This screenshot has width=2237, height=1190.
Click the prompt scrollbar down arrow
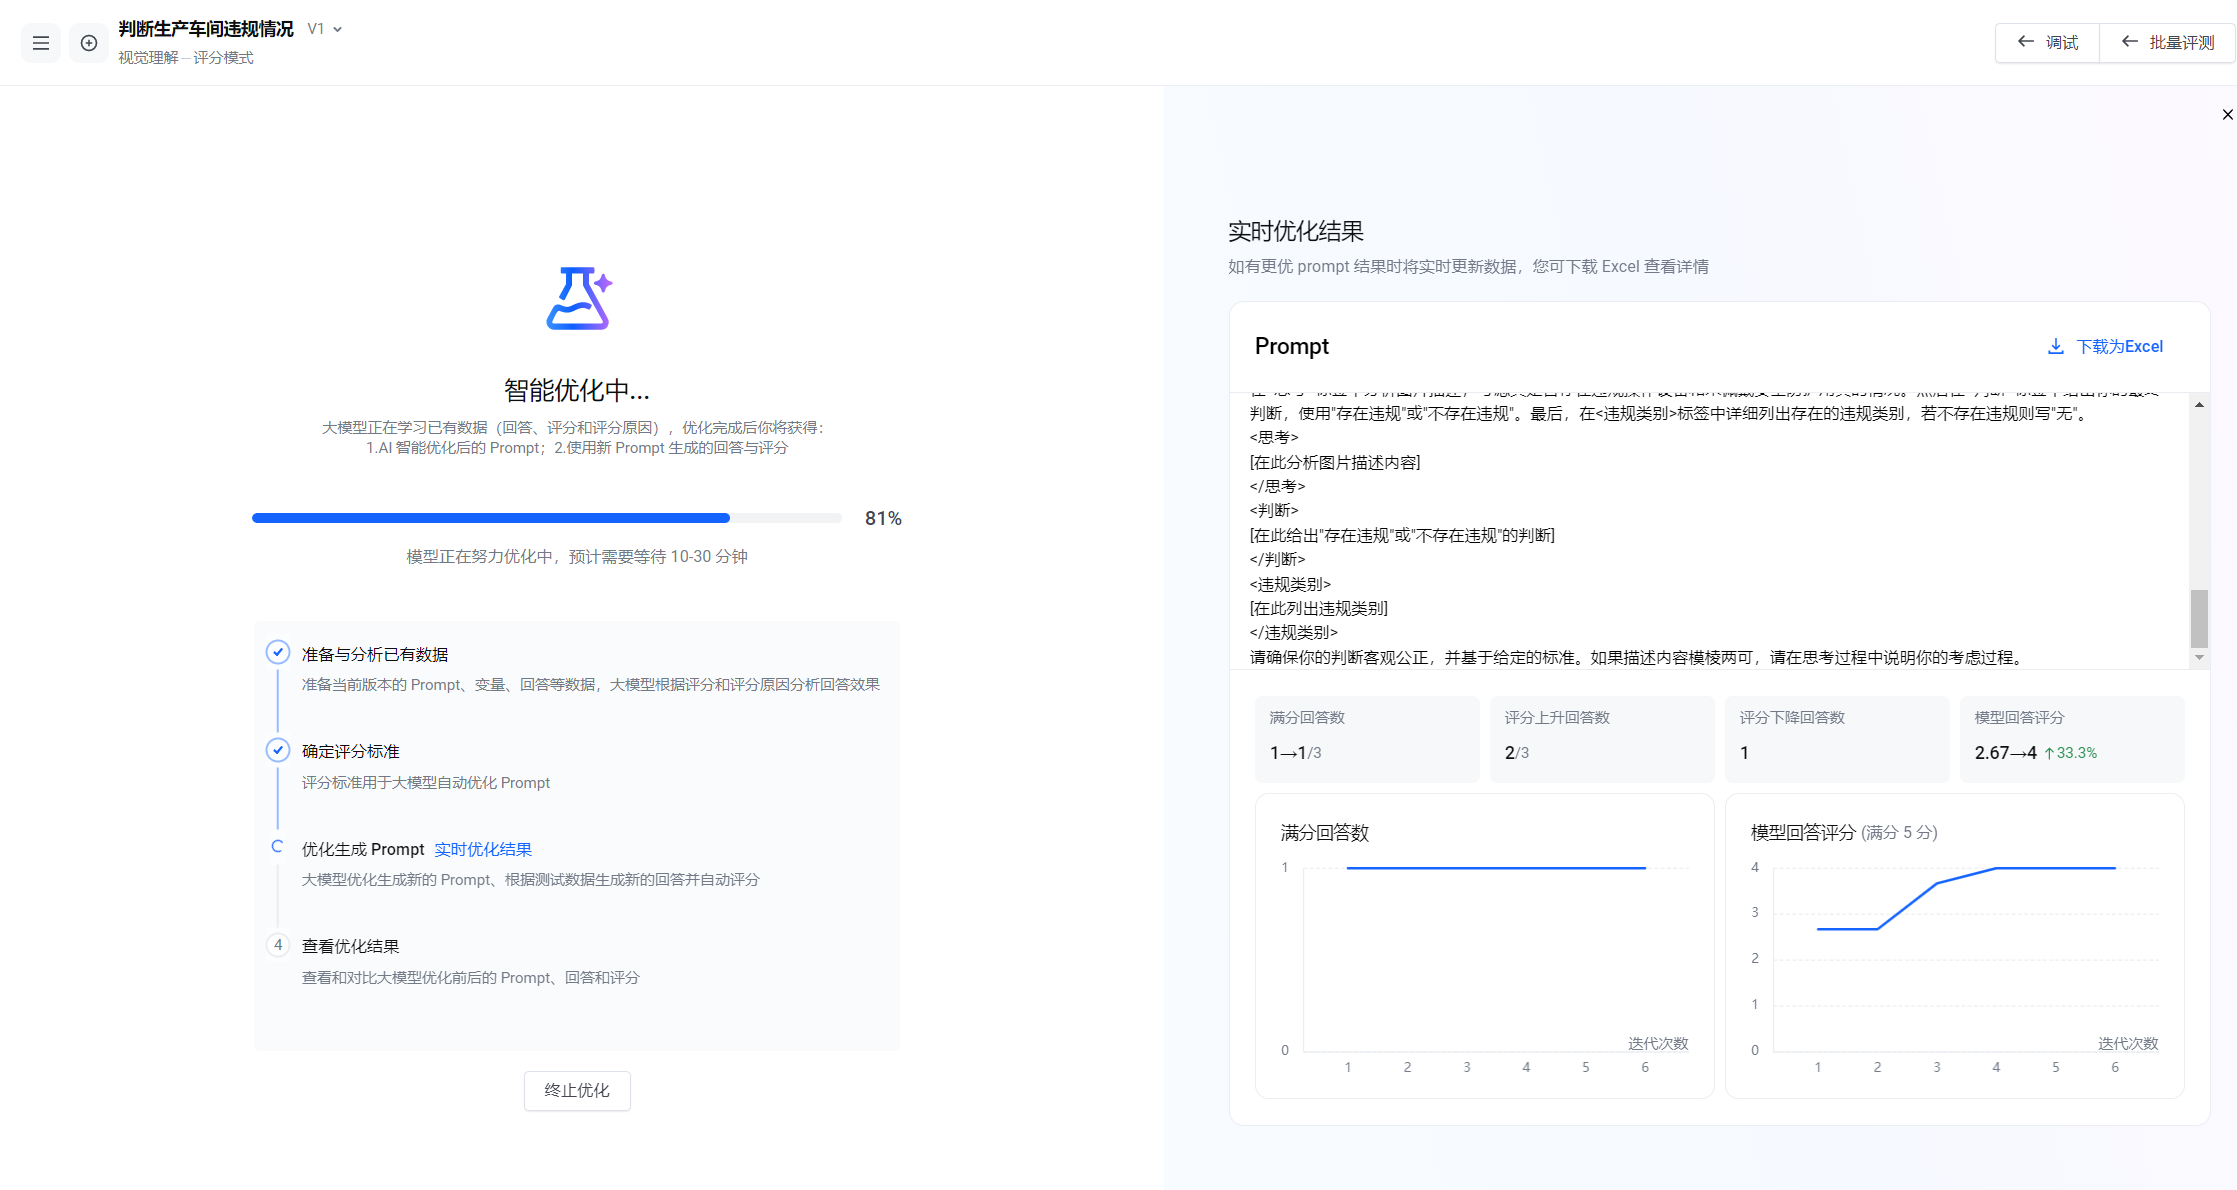(x=2199, y=658)
